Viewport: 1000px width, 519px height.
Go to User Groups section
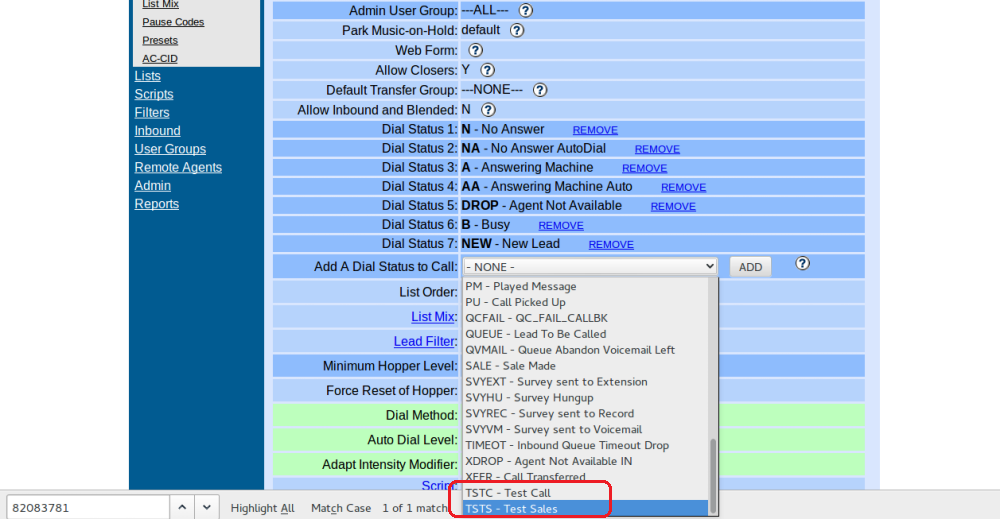pos(170,149)
